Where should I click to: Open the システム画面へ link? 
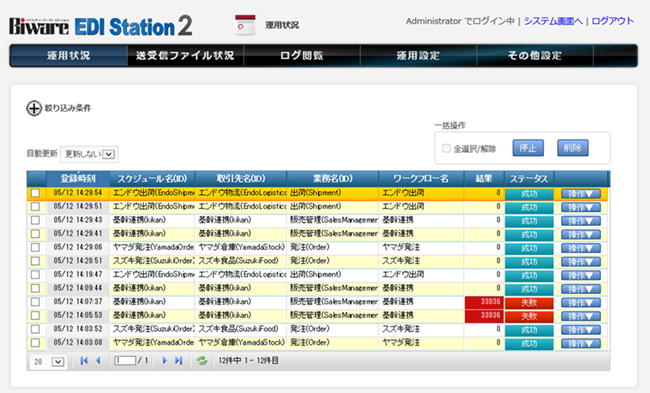pyautogui.click(x=553, y=21)
